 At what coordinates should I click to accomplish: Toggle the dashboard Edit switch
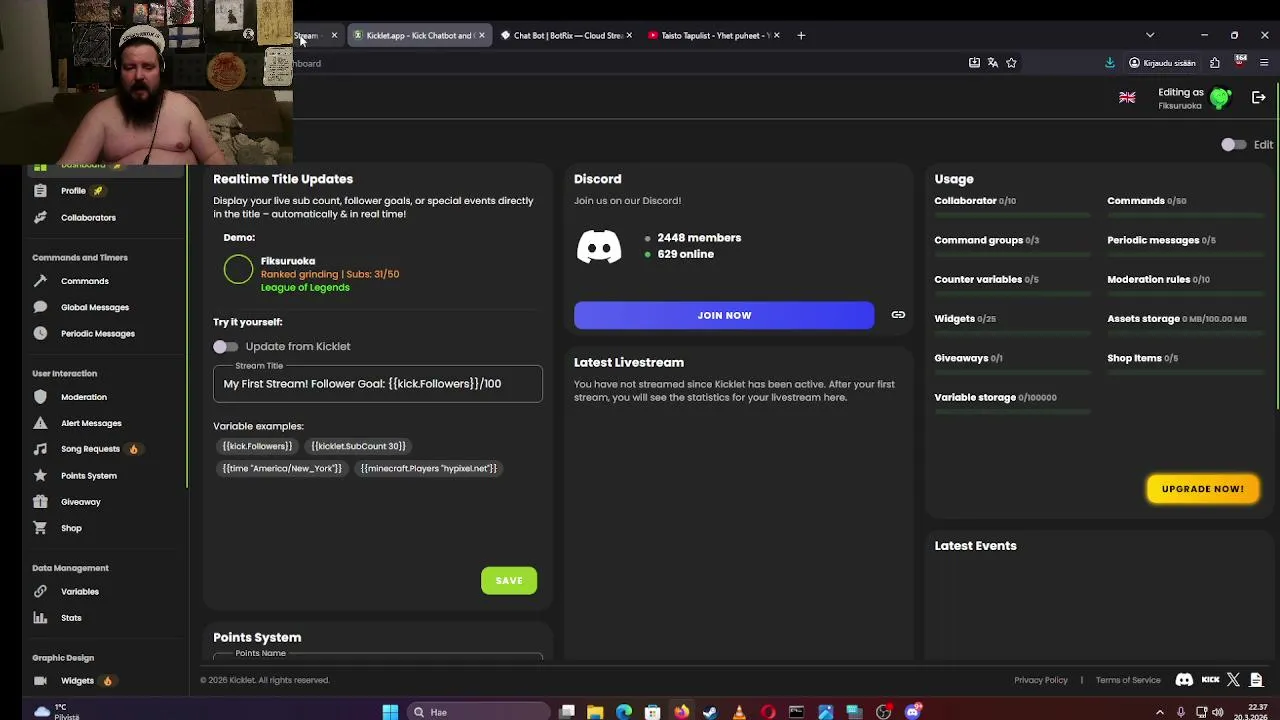pyautogui.click(x=1233, y=145)
